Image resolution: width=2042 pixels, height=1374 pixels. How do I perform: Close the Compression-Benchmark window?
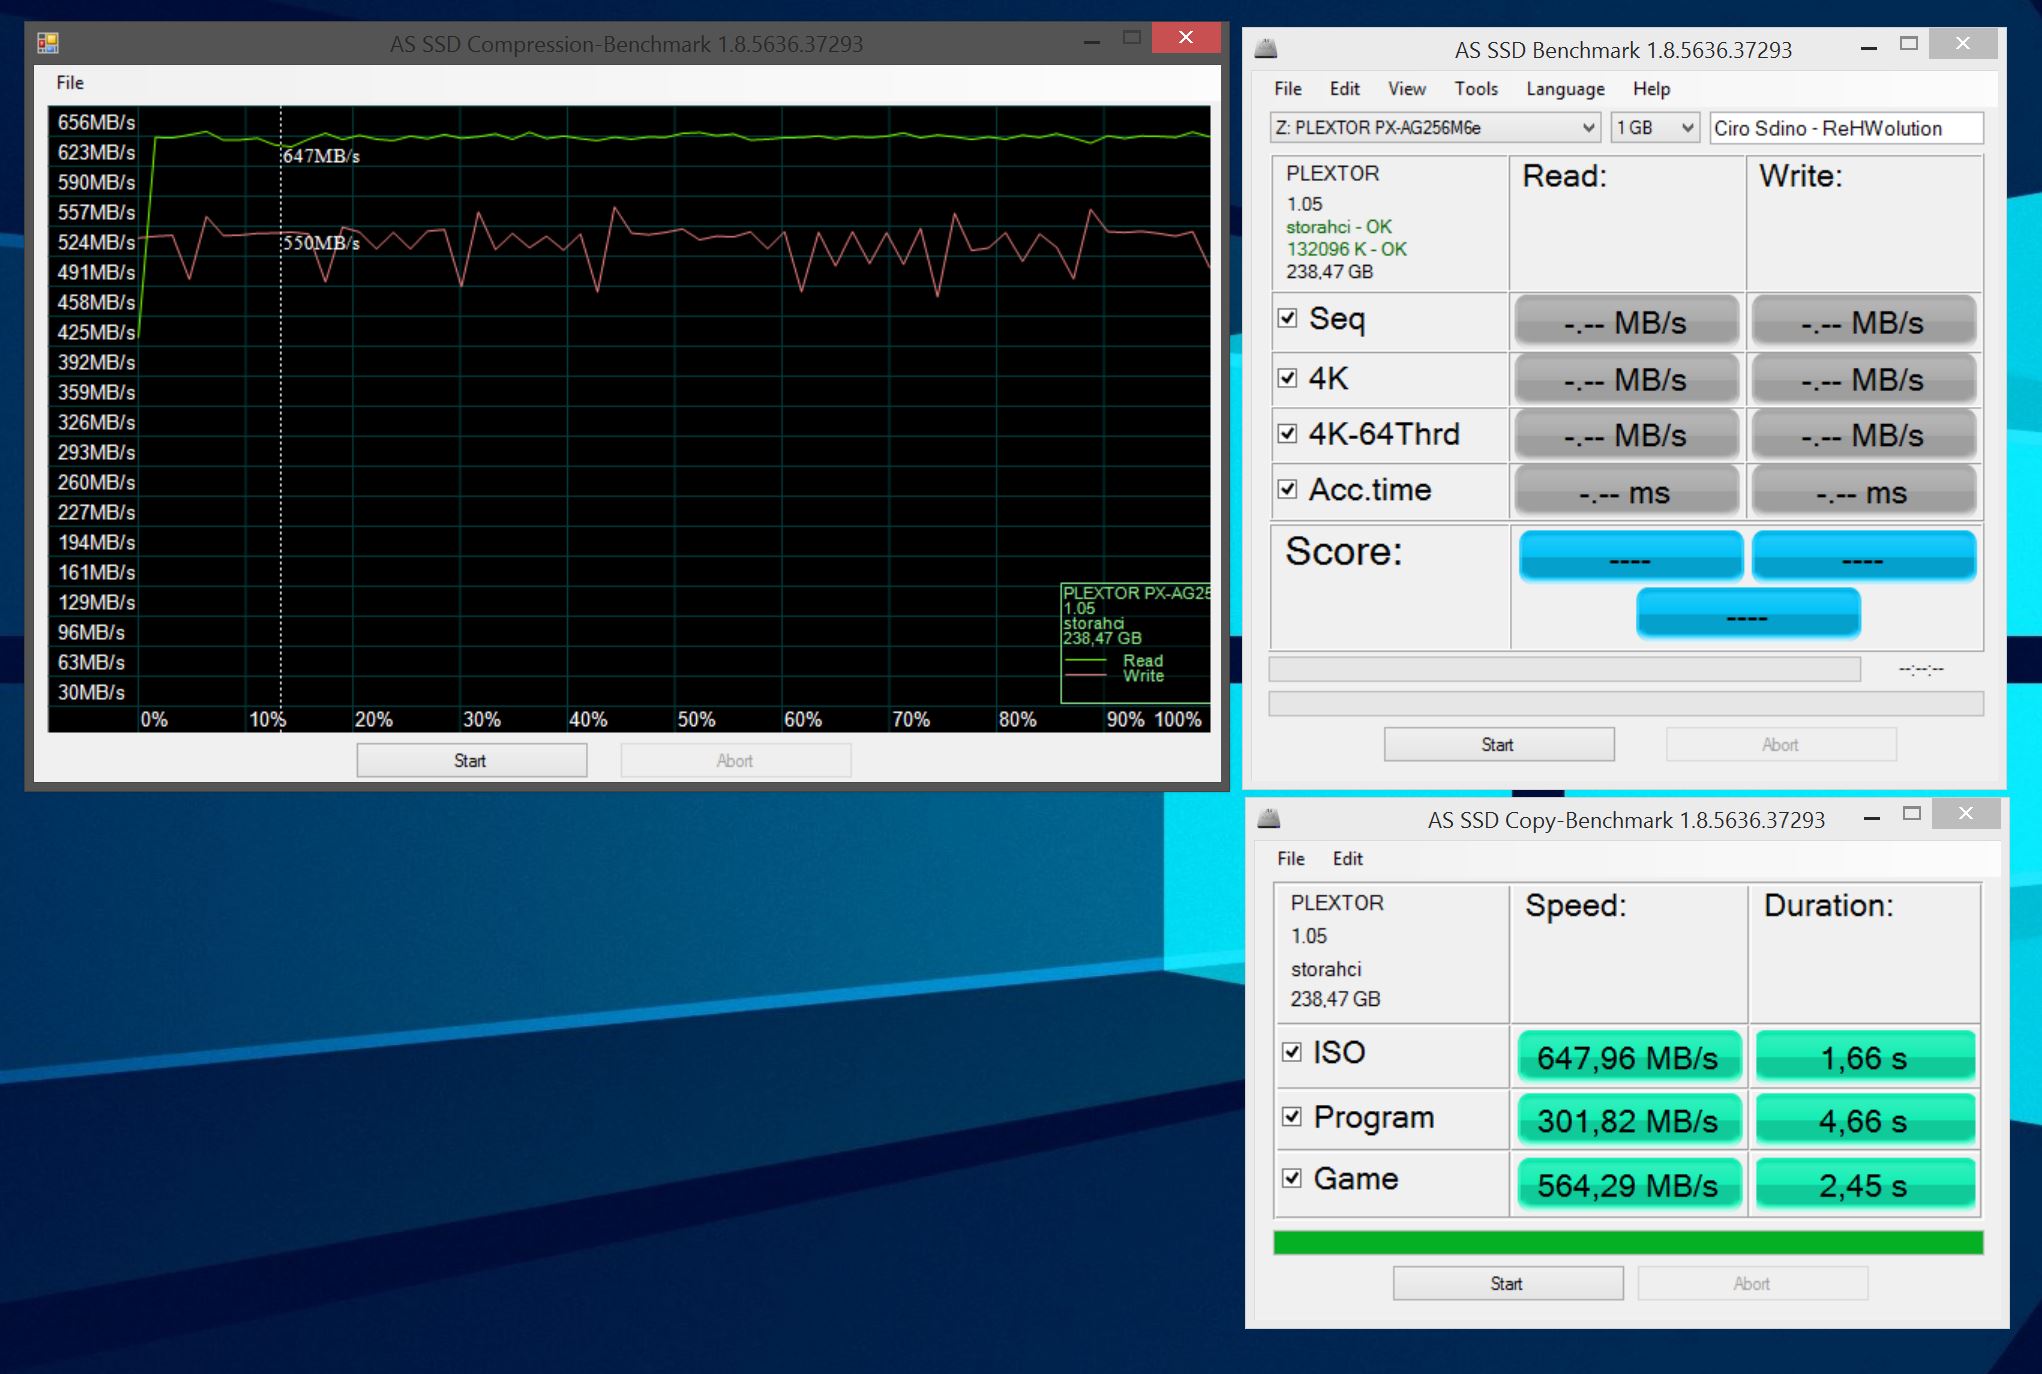(1185, 37)
